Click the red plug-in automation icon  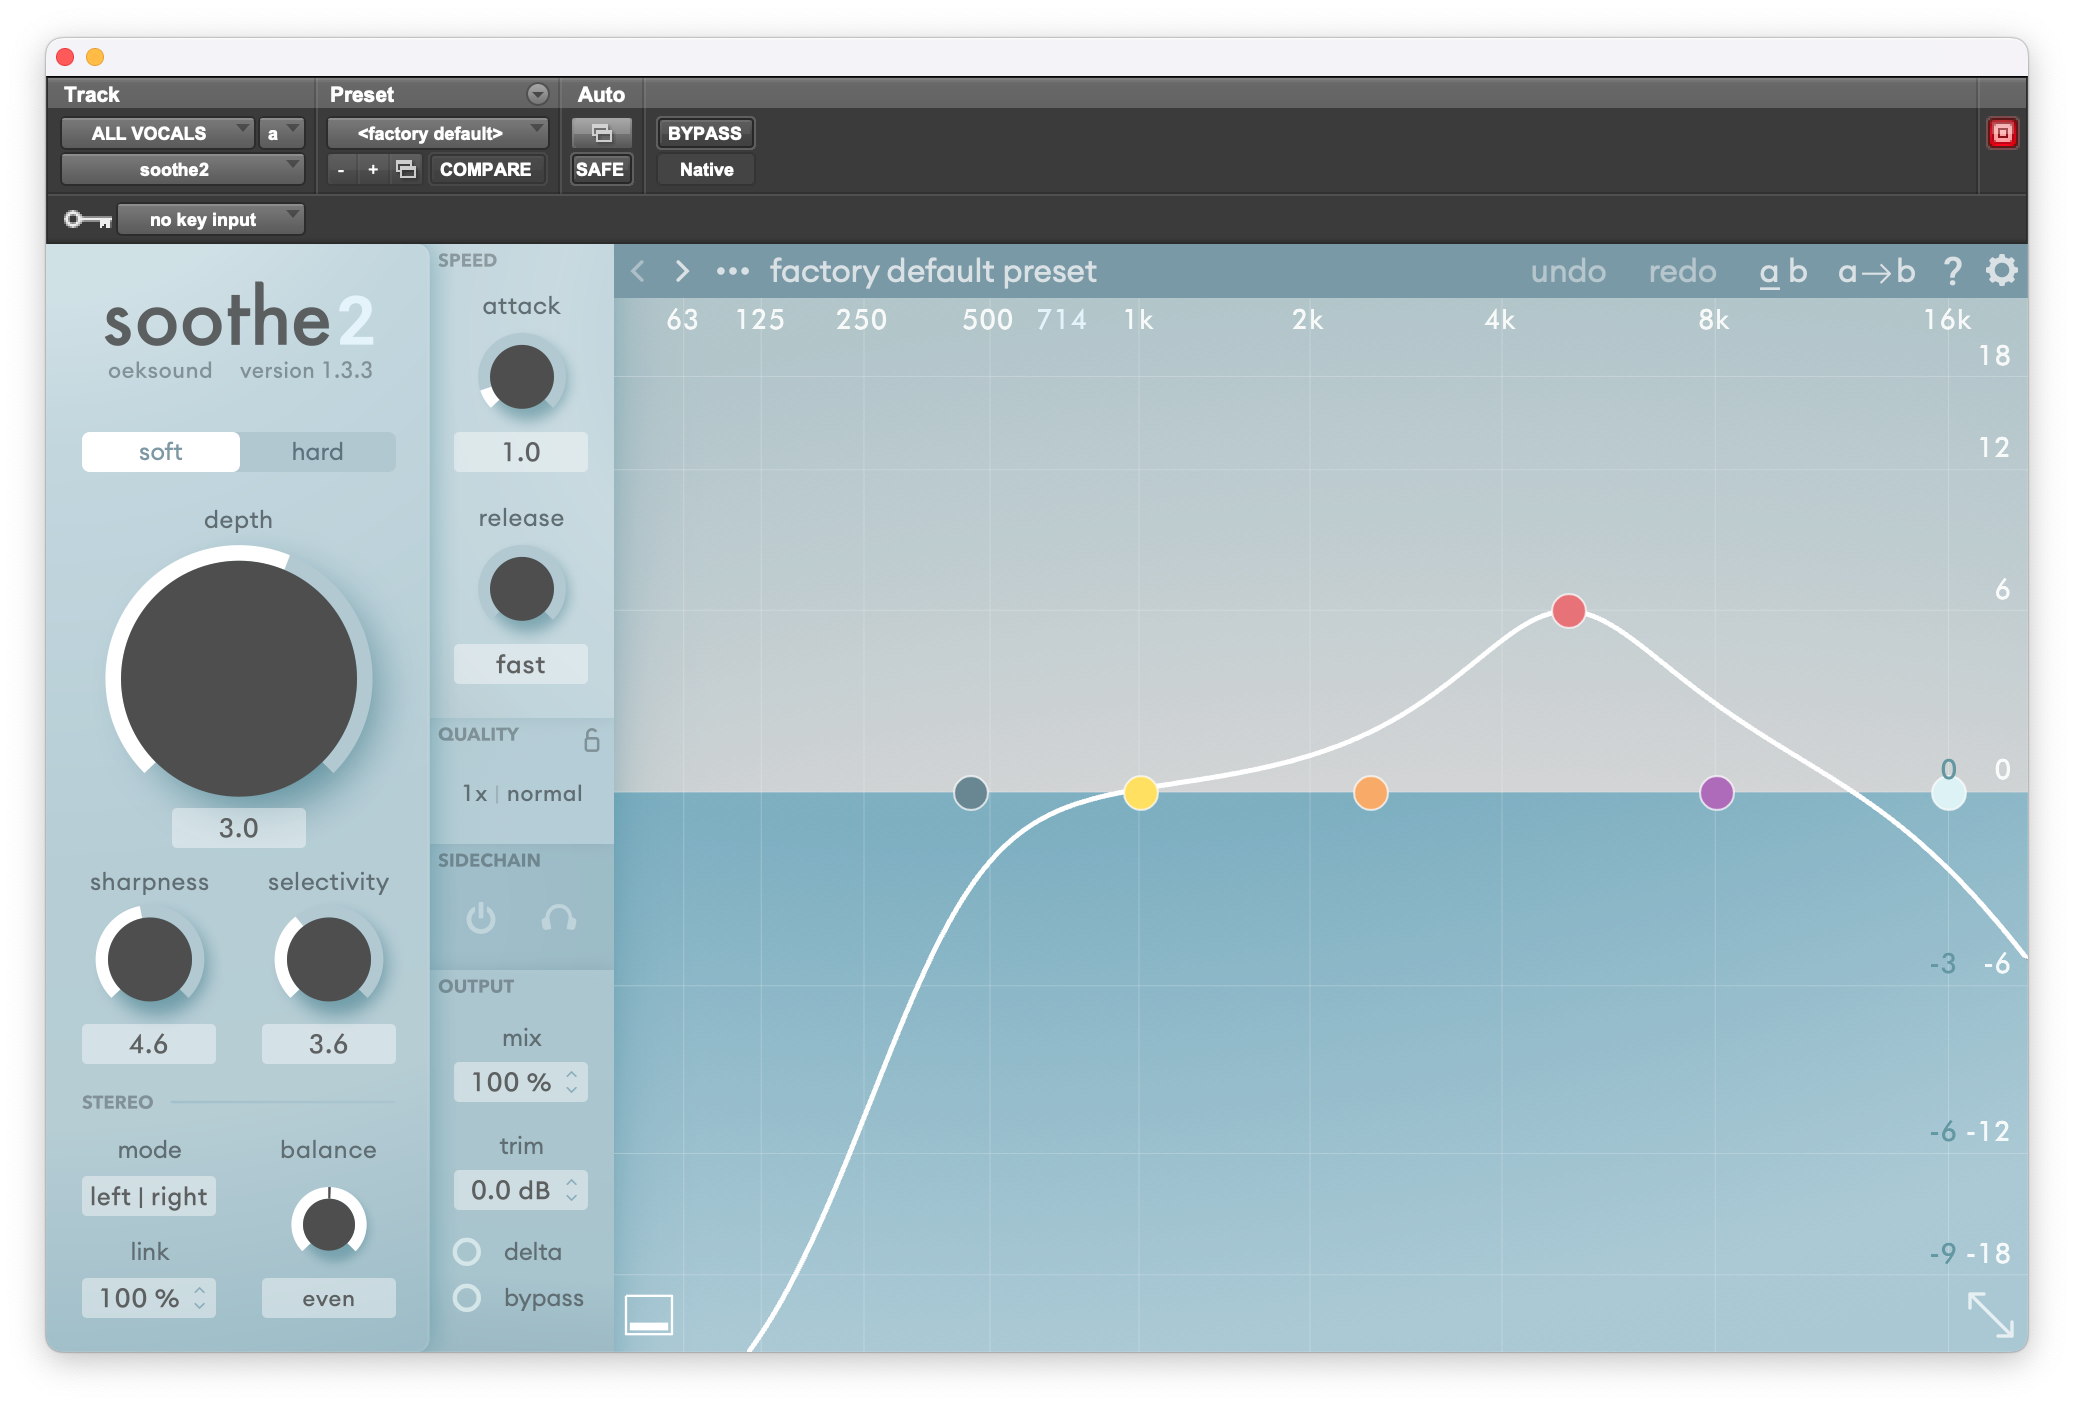[2003, 133]
